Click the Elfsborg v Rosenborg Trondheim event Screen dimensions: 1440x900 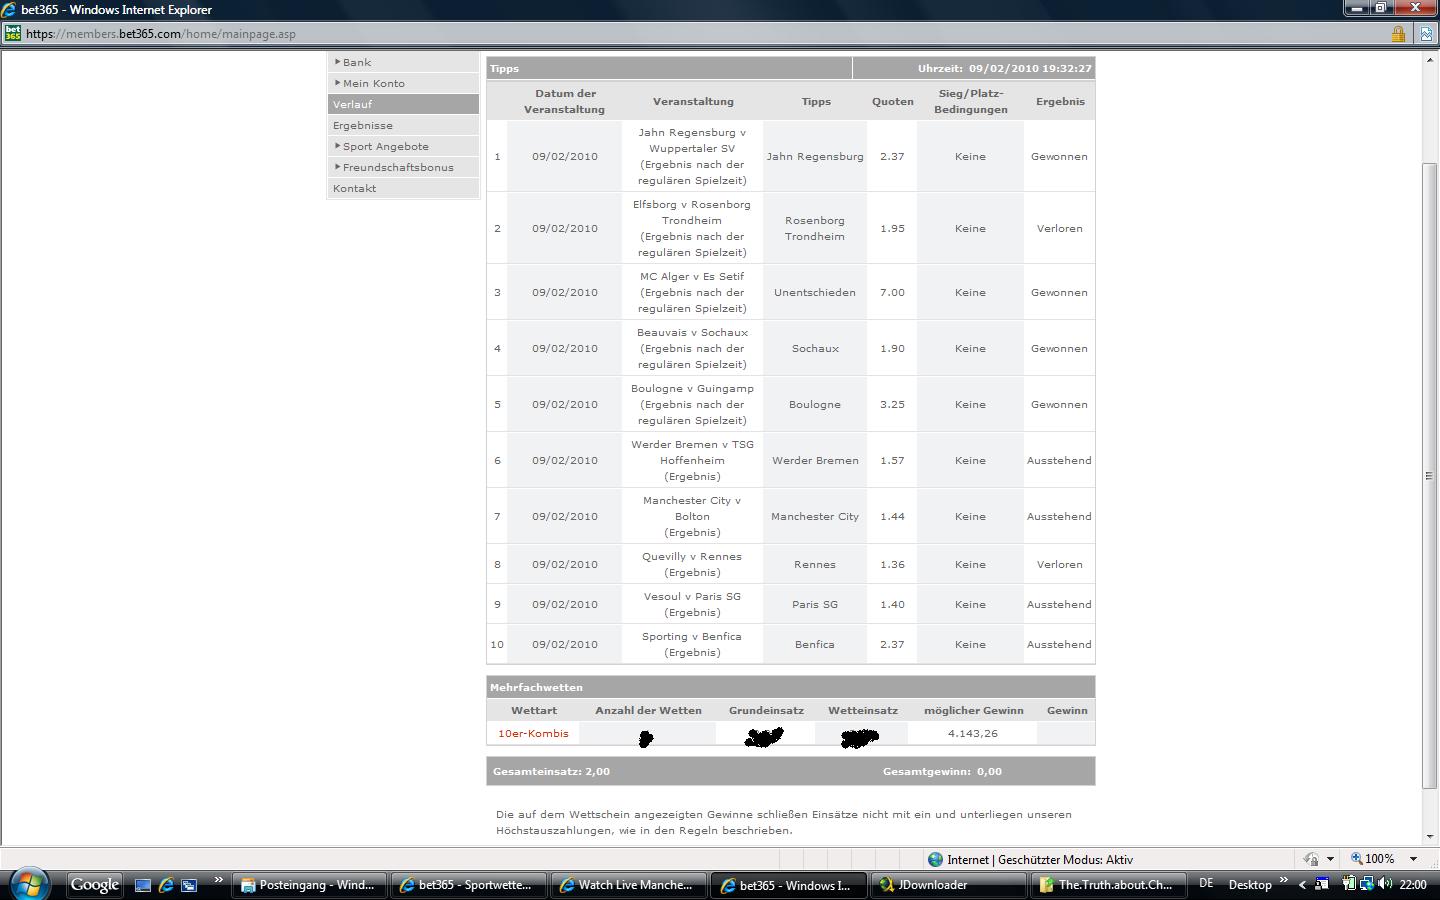click(x=692, y=228)
